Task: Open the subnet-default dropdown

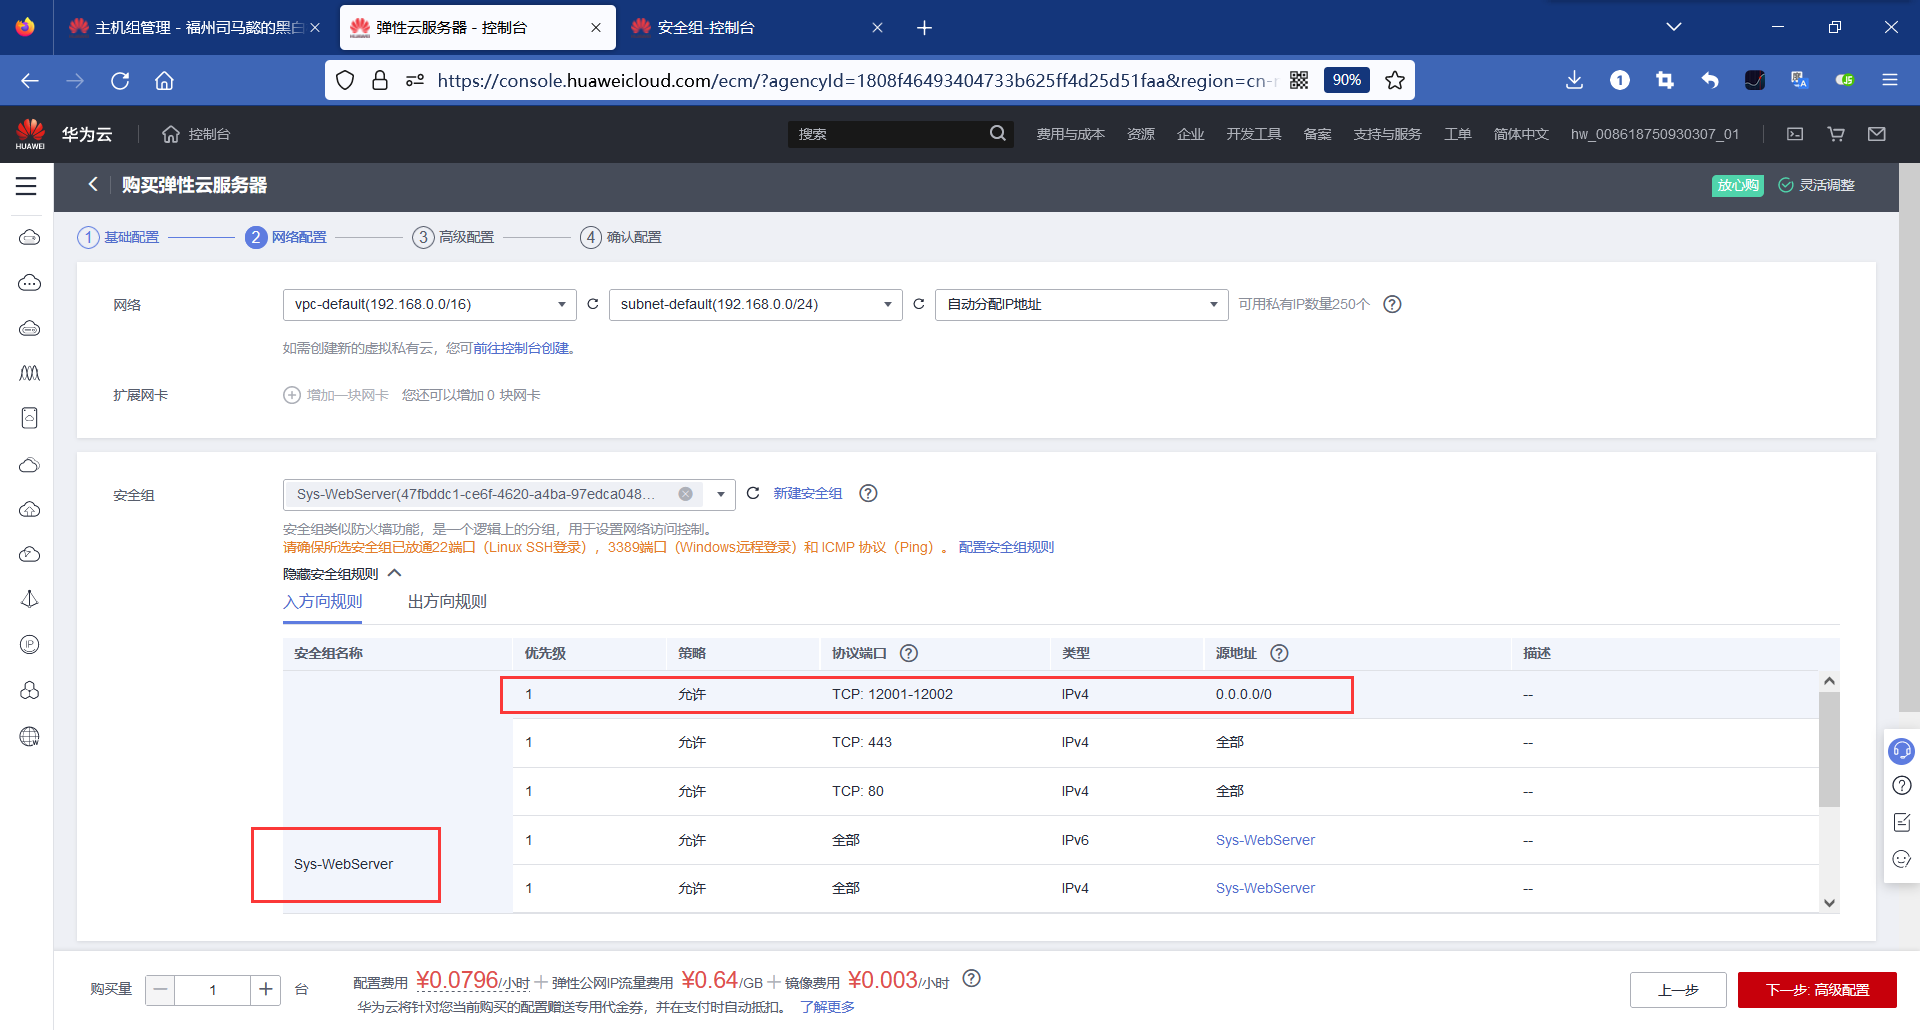Action: pos(756,304)
